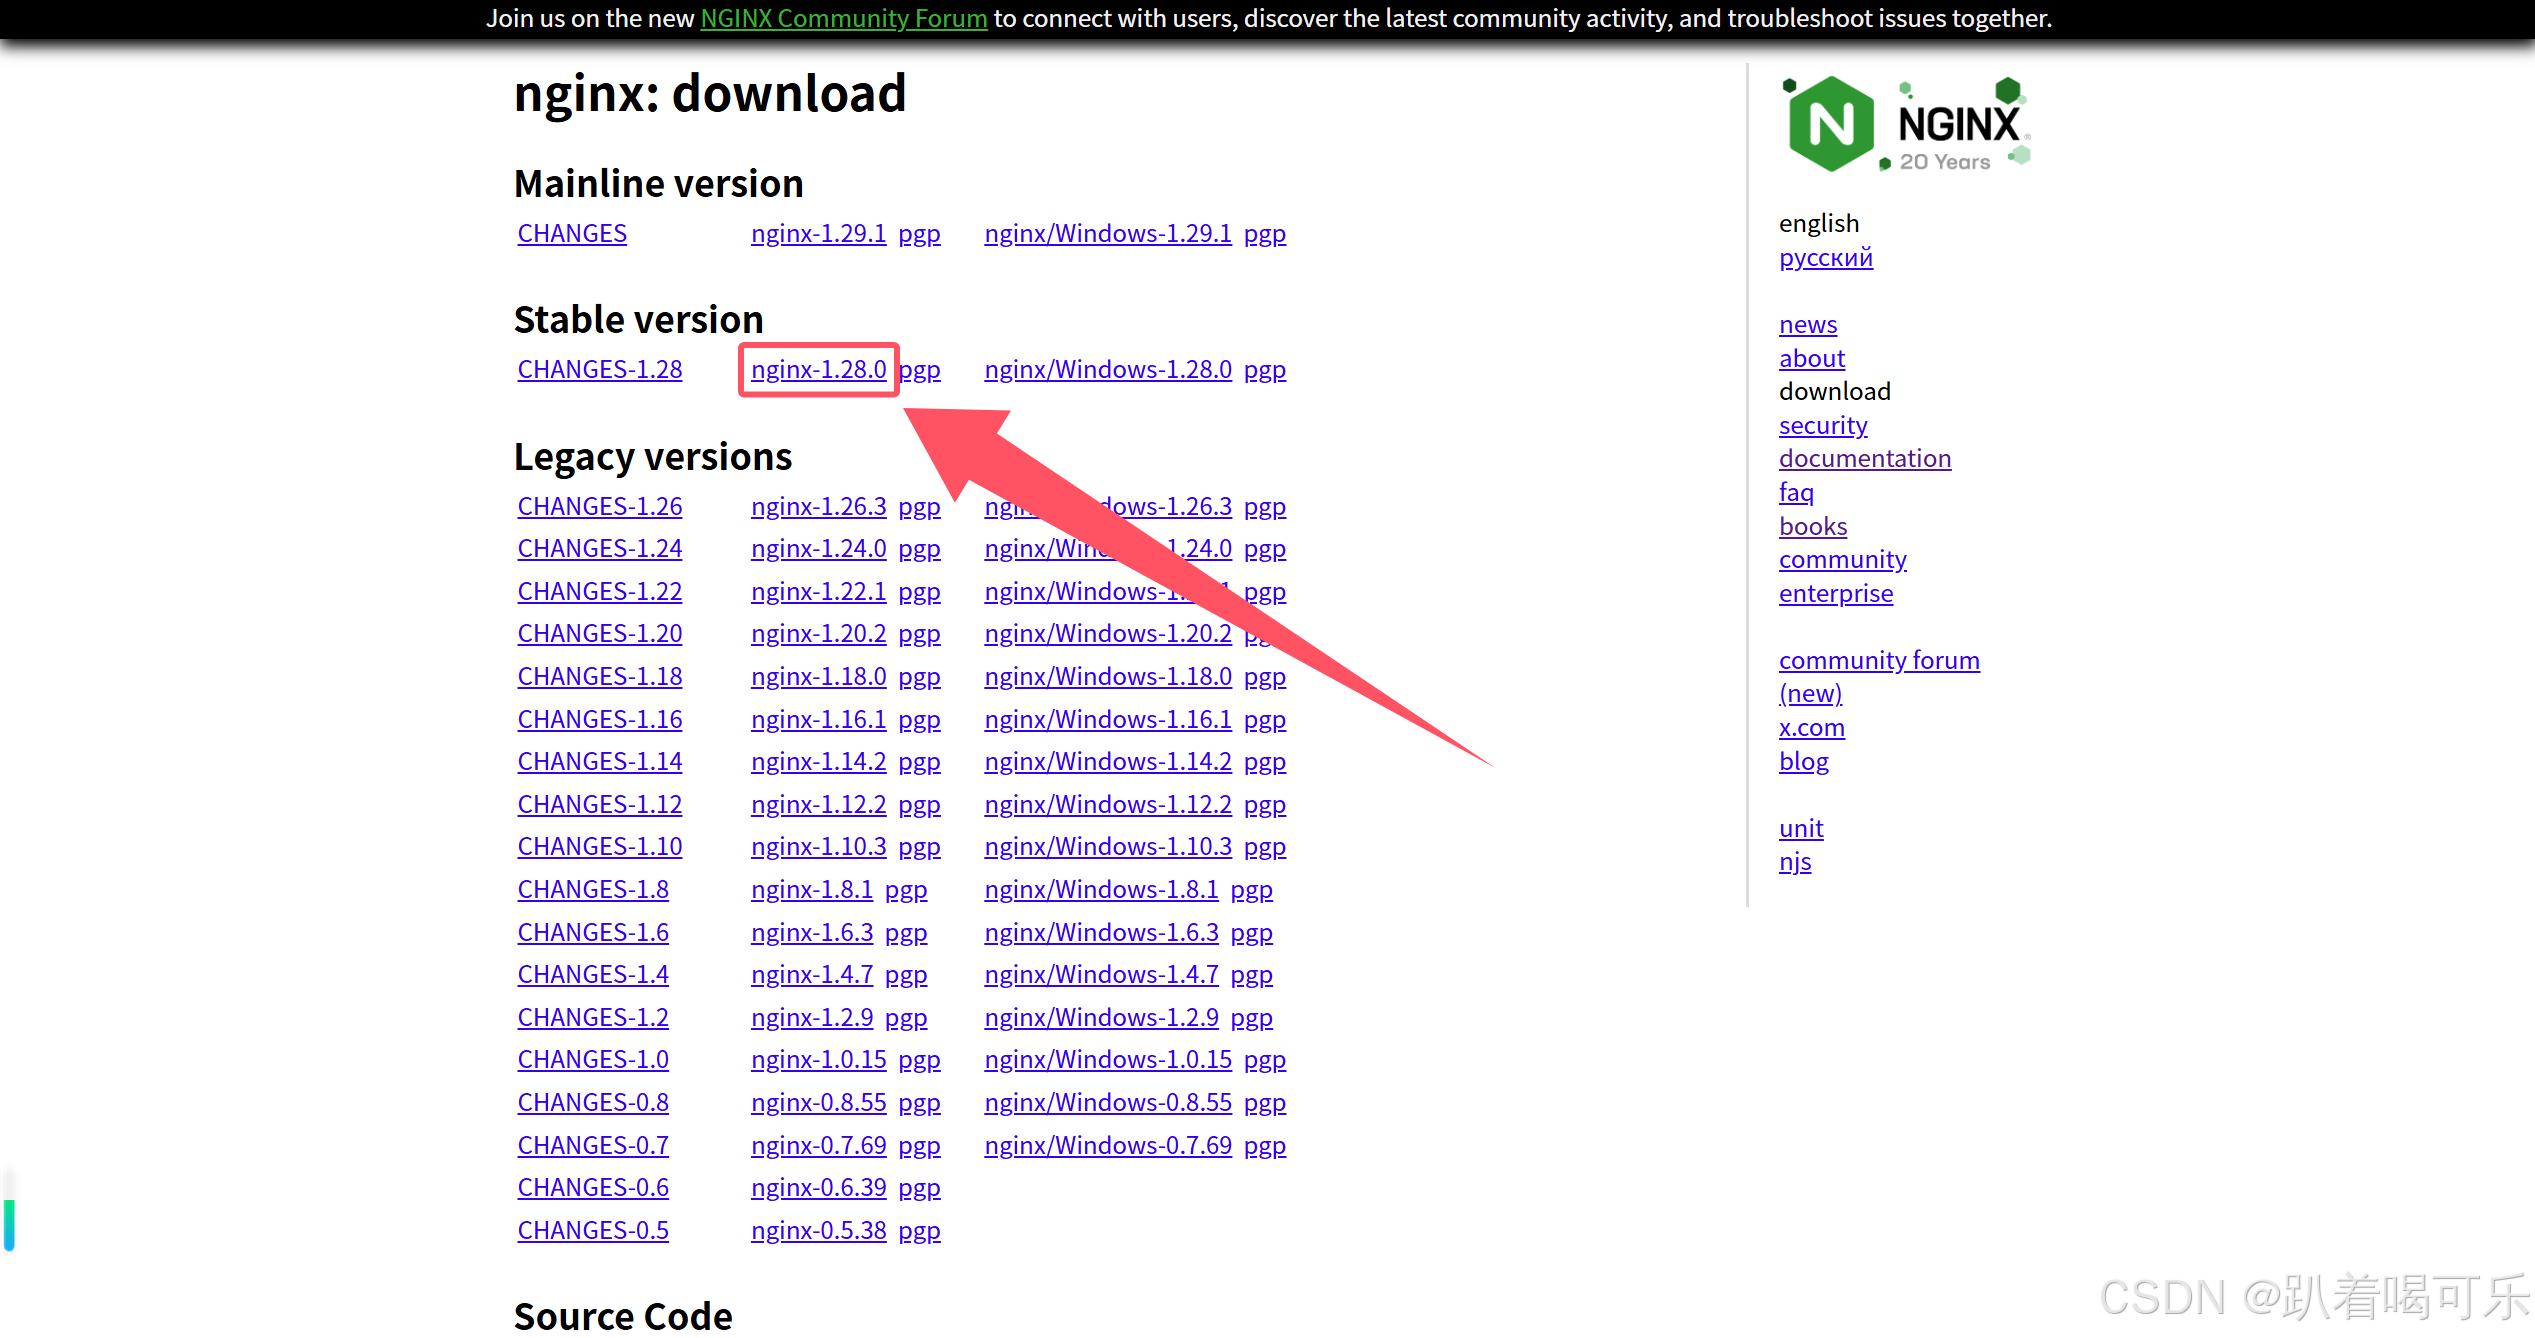2535x1338 pixels.
Task: Download legacy nginx-1.26.3 source
Action: pyautogui.click(x=818, y=507)
